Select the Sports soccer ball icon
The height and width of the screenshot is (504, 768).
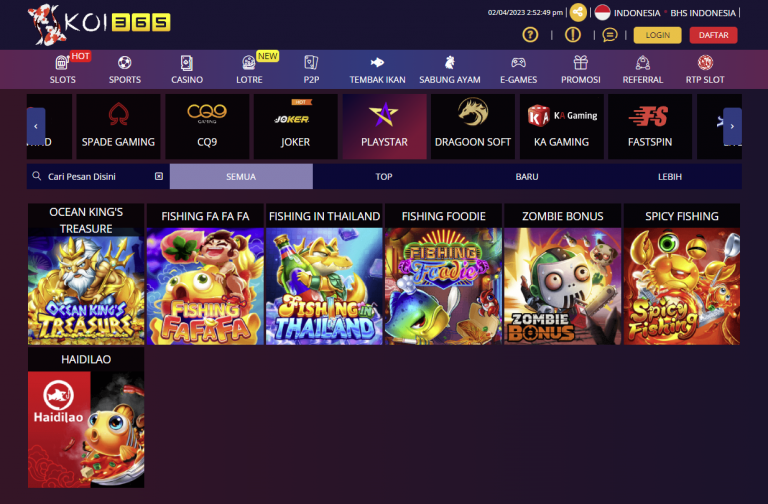tap(124, 63)
